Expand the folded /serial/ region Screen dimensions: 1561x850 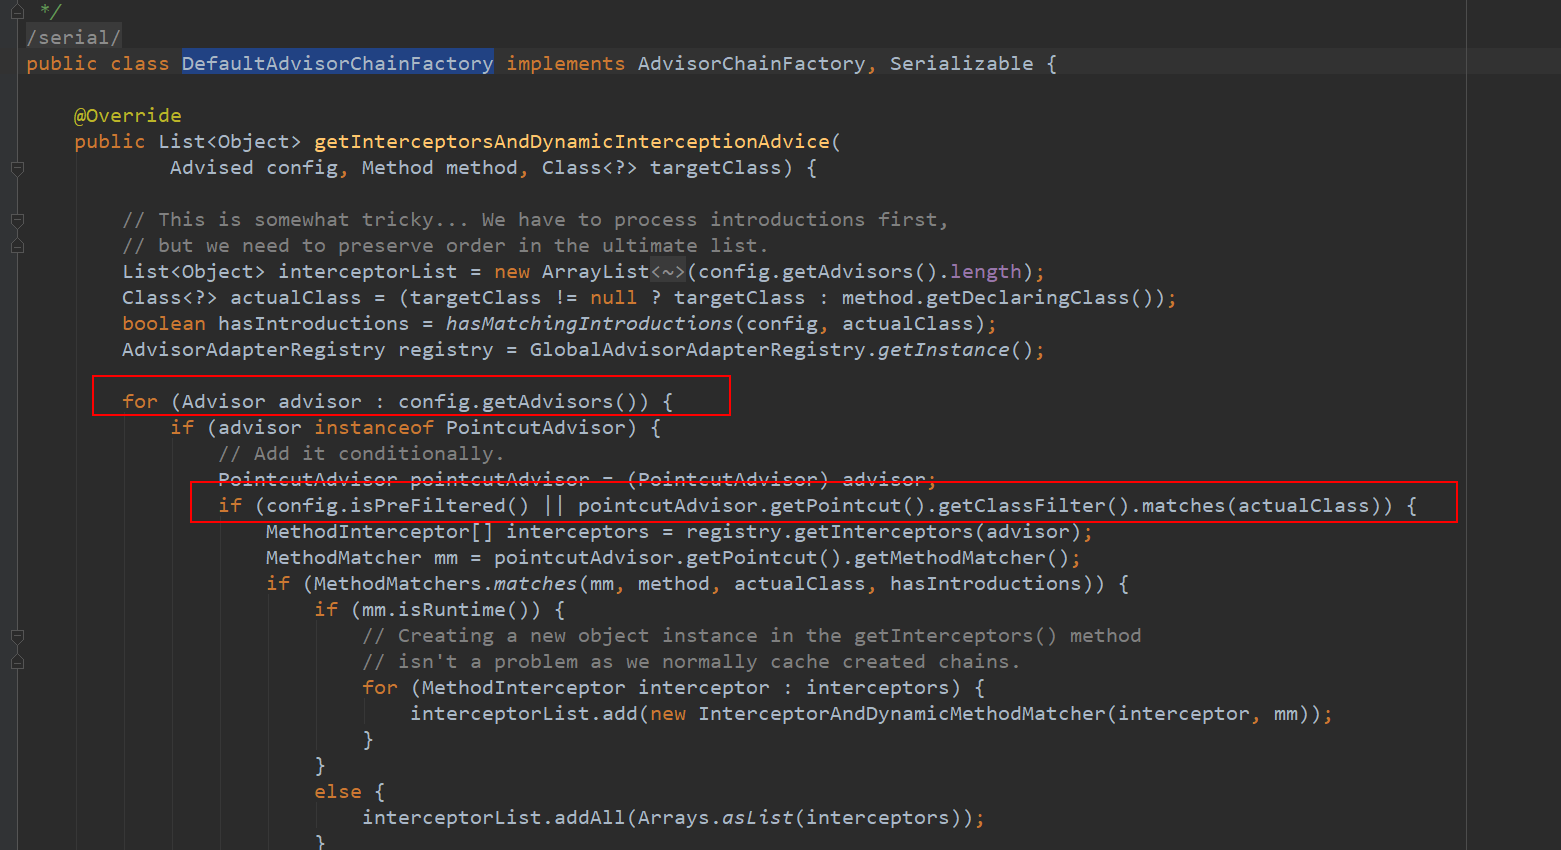click(74, 37)
